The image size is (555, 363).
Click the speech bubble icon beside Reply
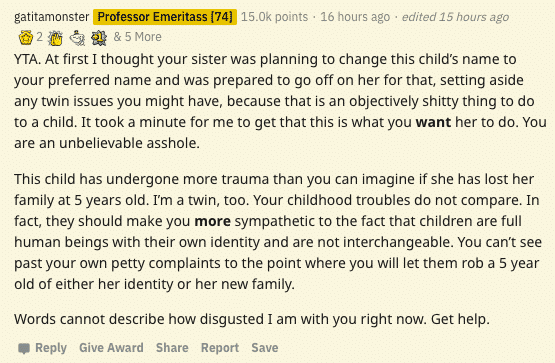click(24, 348)
